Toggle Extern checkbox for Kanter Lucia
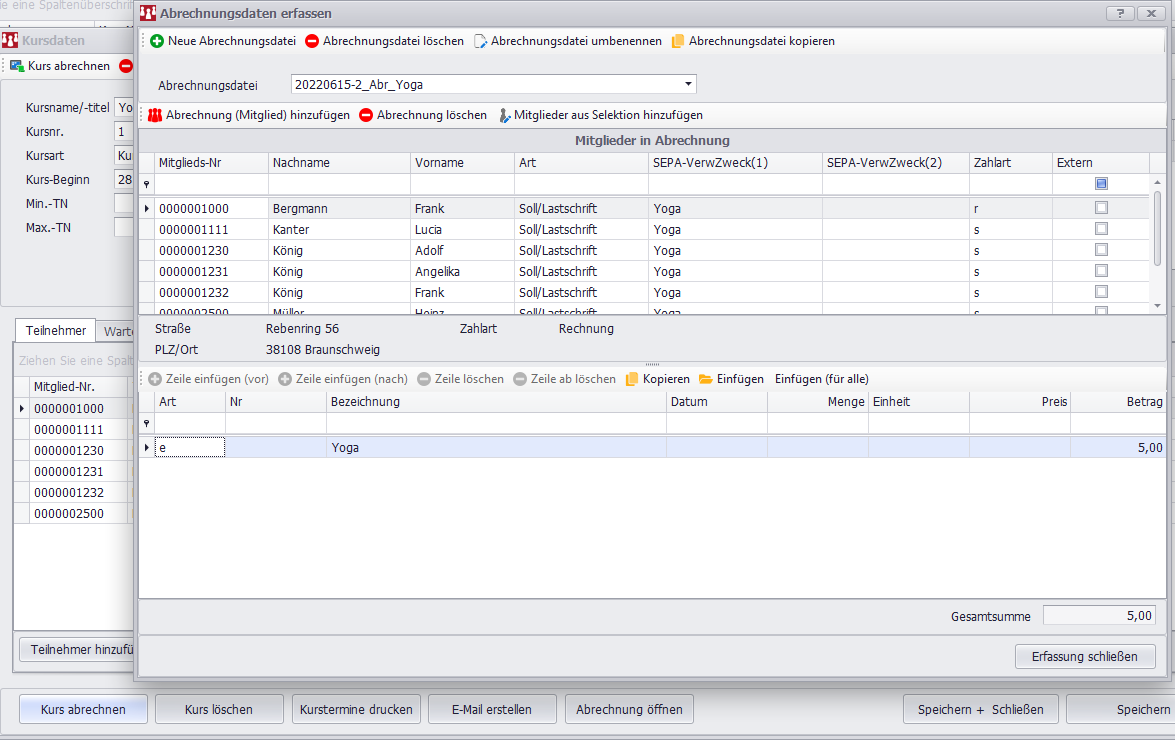Viewport: 1175px width, 740px height. pos(1101,229)
